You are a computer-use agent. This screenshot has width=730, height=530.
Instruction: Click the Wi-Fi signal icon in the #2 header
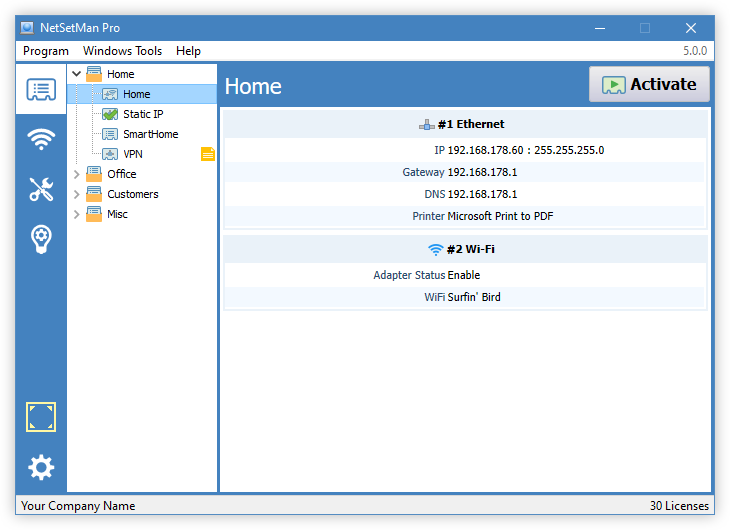click(435, 250)
